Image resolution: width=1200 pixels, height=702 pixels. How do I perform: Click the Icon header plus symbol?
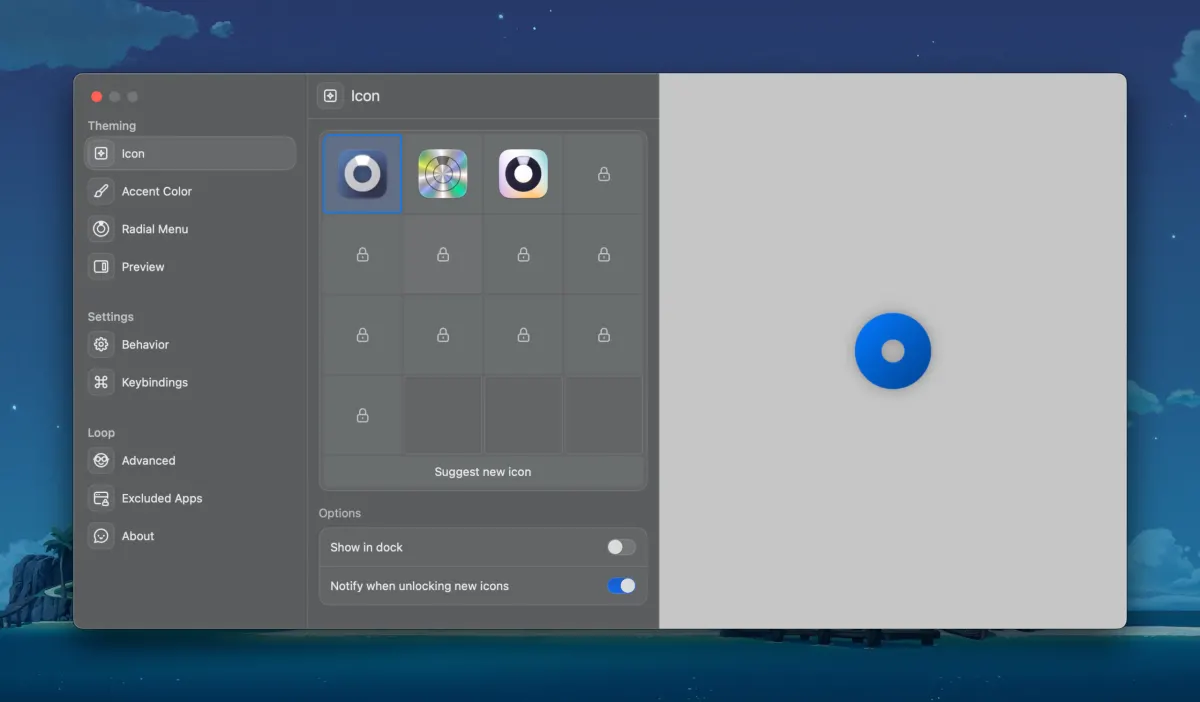(x=330, y=96)
